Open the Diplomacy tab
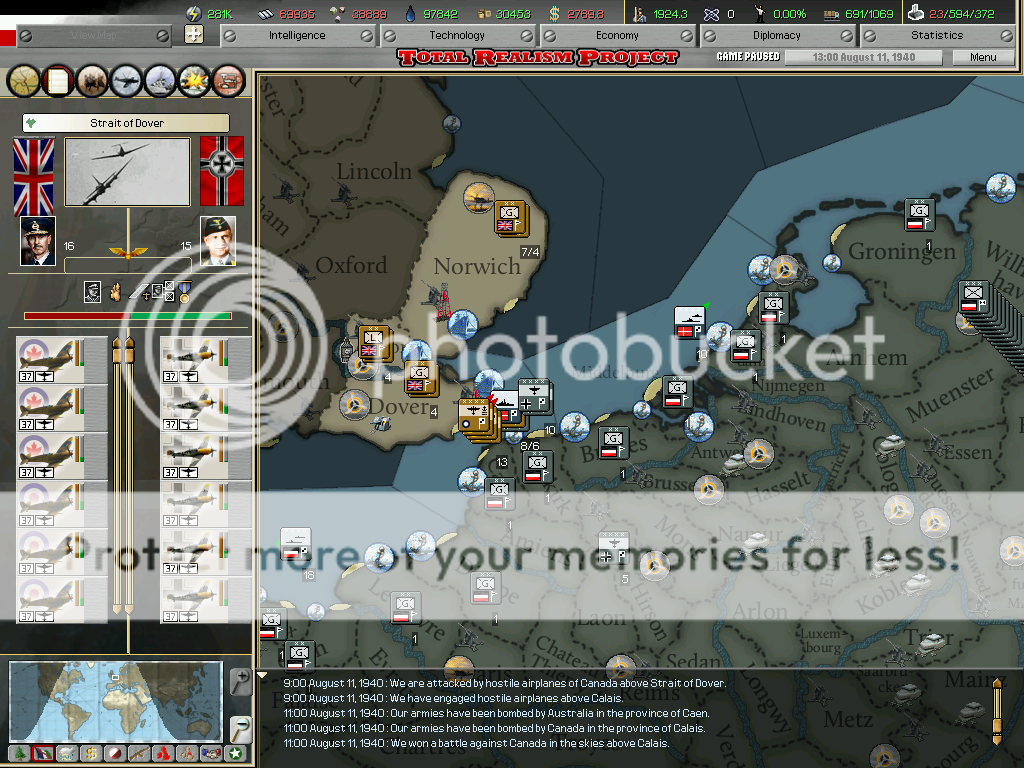Screen dimensions: 1024x768 click(776, 35)
